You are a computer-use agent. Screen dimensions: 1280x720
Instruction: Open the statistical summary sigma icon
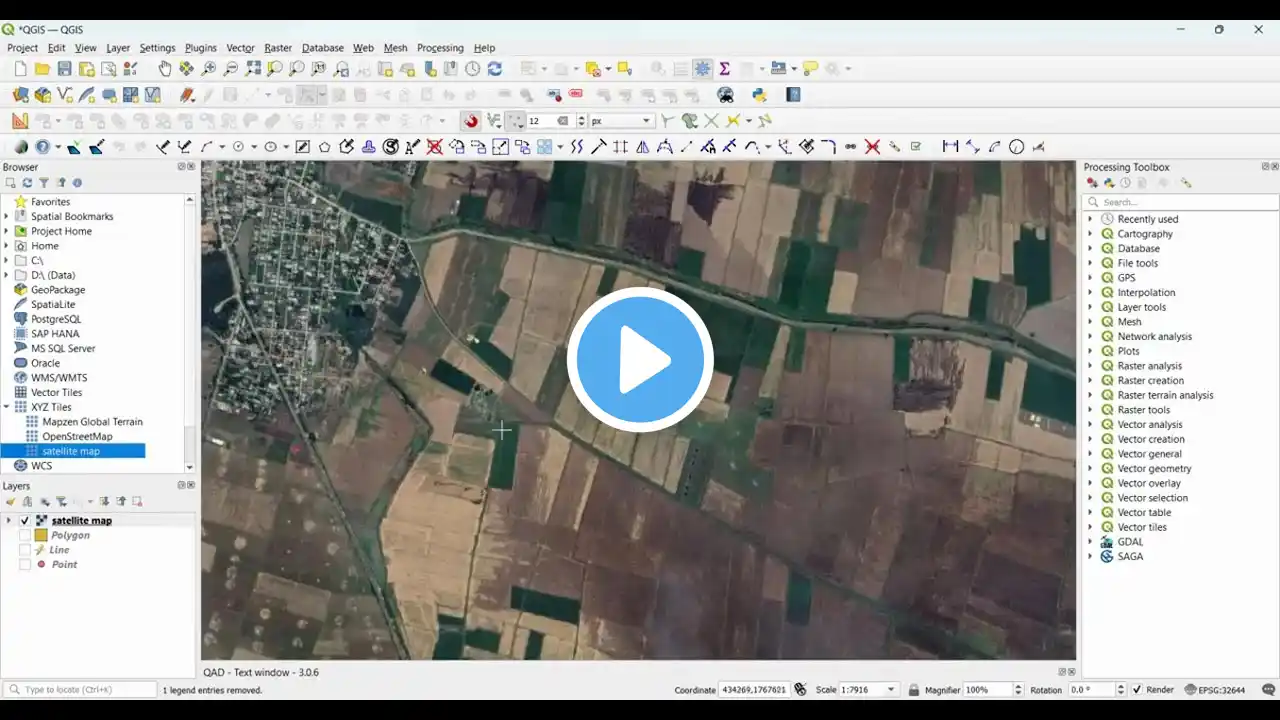click(x=724, y=69)
